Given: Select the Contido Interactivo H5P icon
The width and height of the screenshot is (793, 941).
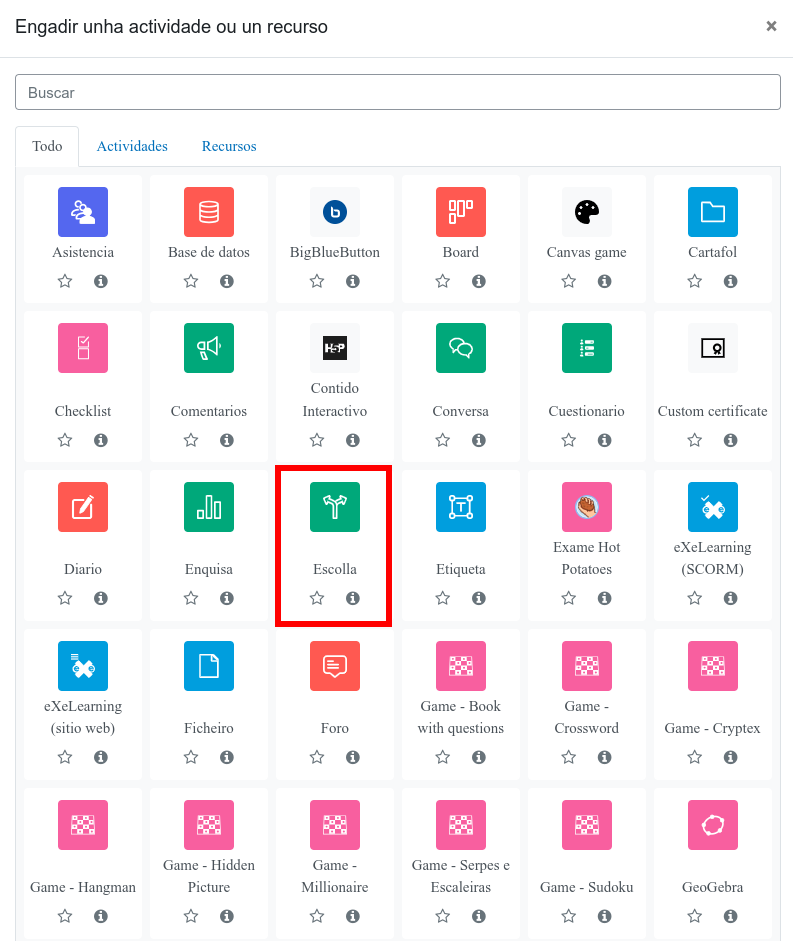Looking at the screenshot, I should (x=335, y=348).
